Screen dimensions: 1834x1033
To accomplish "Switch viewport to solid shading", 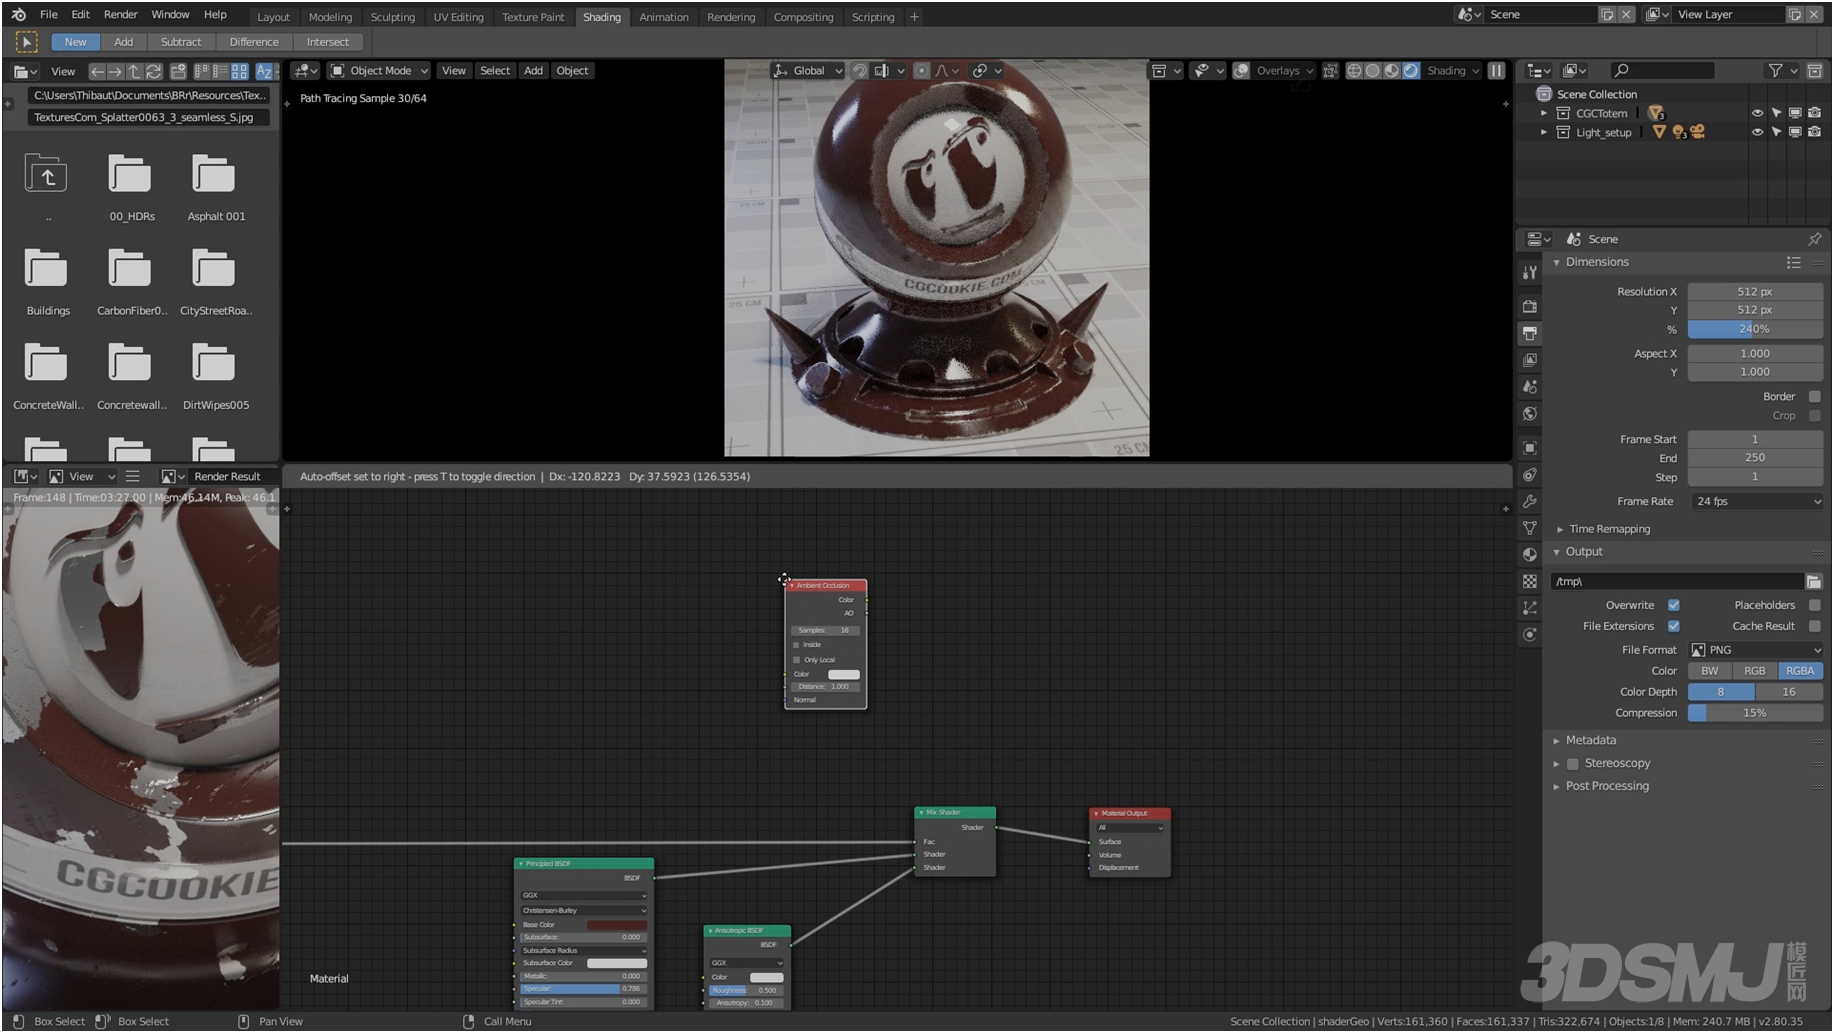I will point(1373,71).
